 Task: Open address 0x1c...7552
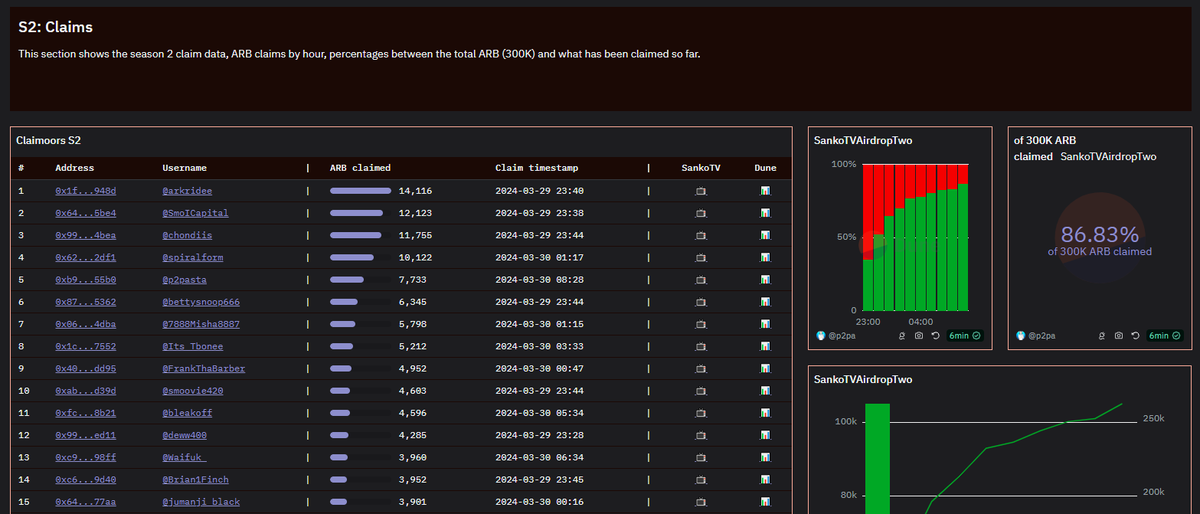pos(86,346)
